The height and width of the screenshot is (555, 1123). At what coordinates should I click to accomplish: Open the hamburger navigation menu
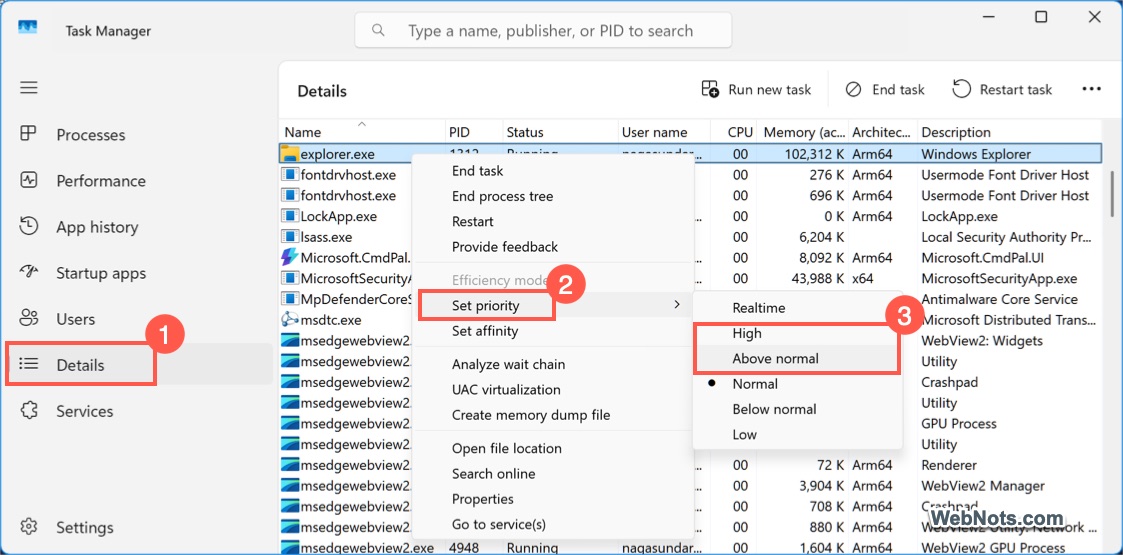pyautogui.click(x=29, y=88)
